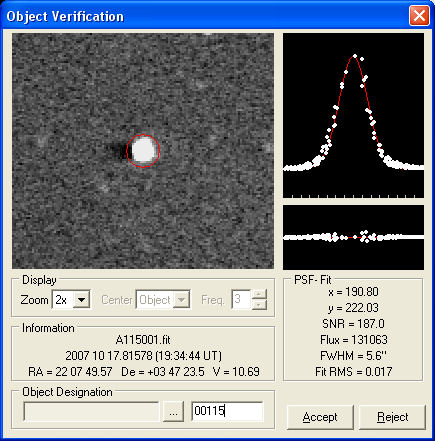Click the PSF fit curve plot
Image resolution: width=435 pixels, height=441 pixels.
pyautogui.click(x=353, y=115)
